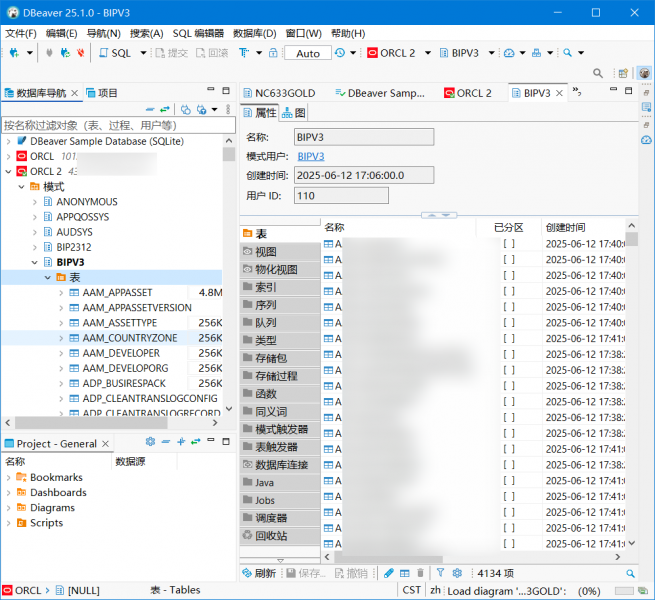The height and width of the screenshot is (600, 655).
Task: Toggle partitioned checkbox in fourth table row
Action: coord(509,291)
